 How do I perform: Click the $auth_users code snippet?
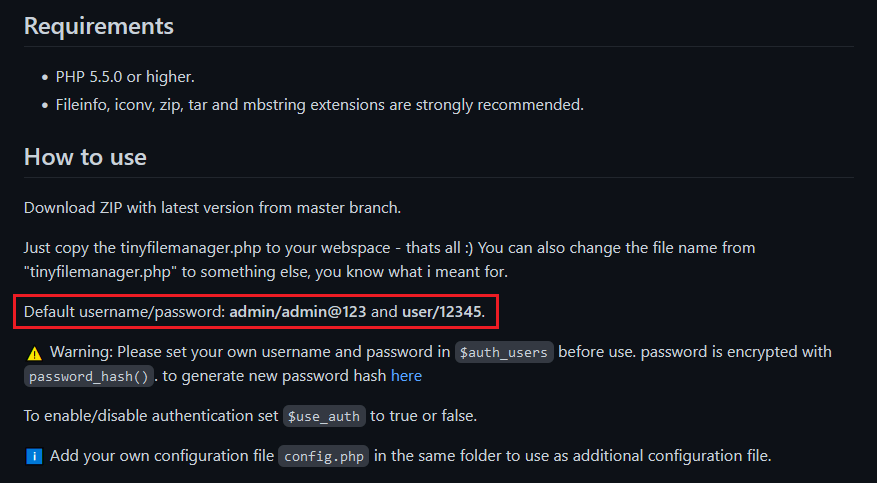point(504,353)
